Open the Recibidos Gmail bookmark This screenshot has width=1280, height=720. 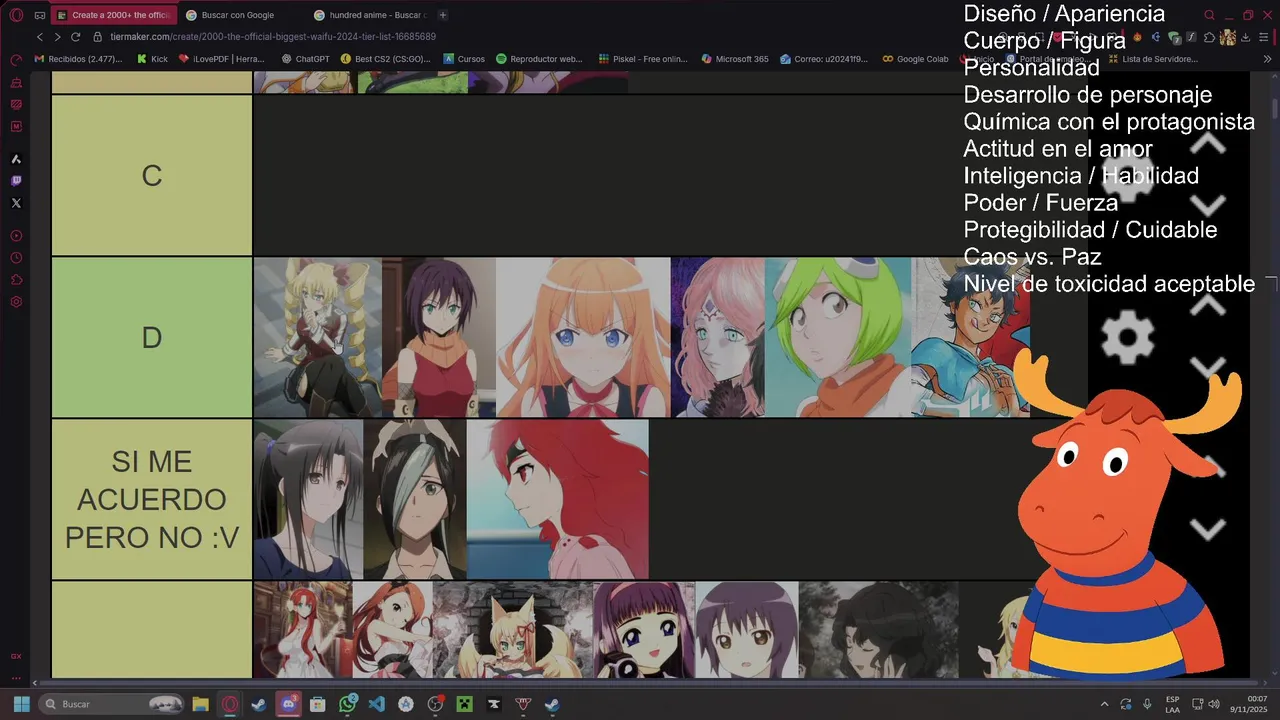click(x=79, y=59)
